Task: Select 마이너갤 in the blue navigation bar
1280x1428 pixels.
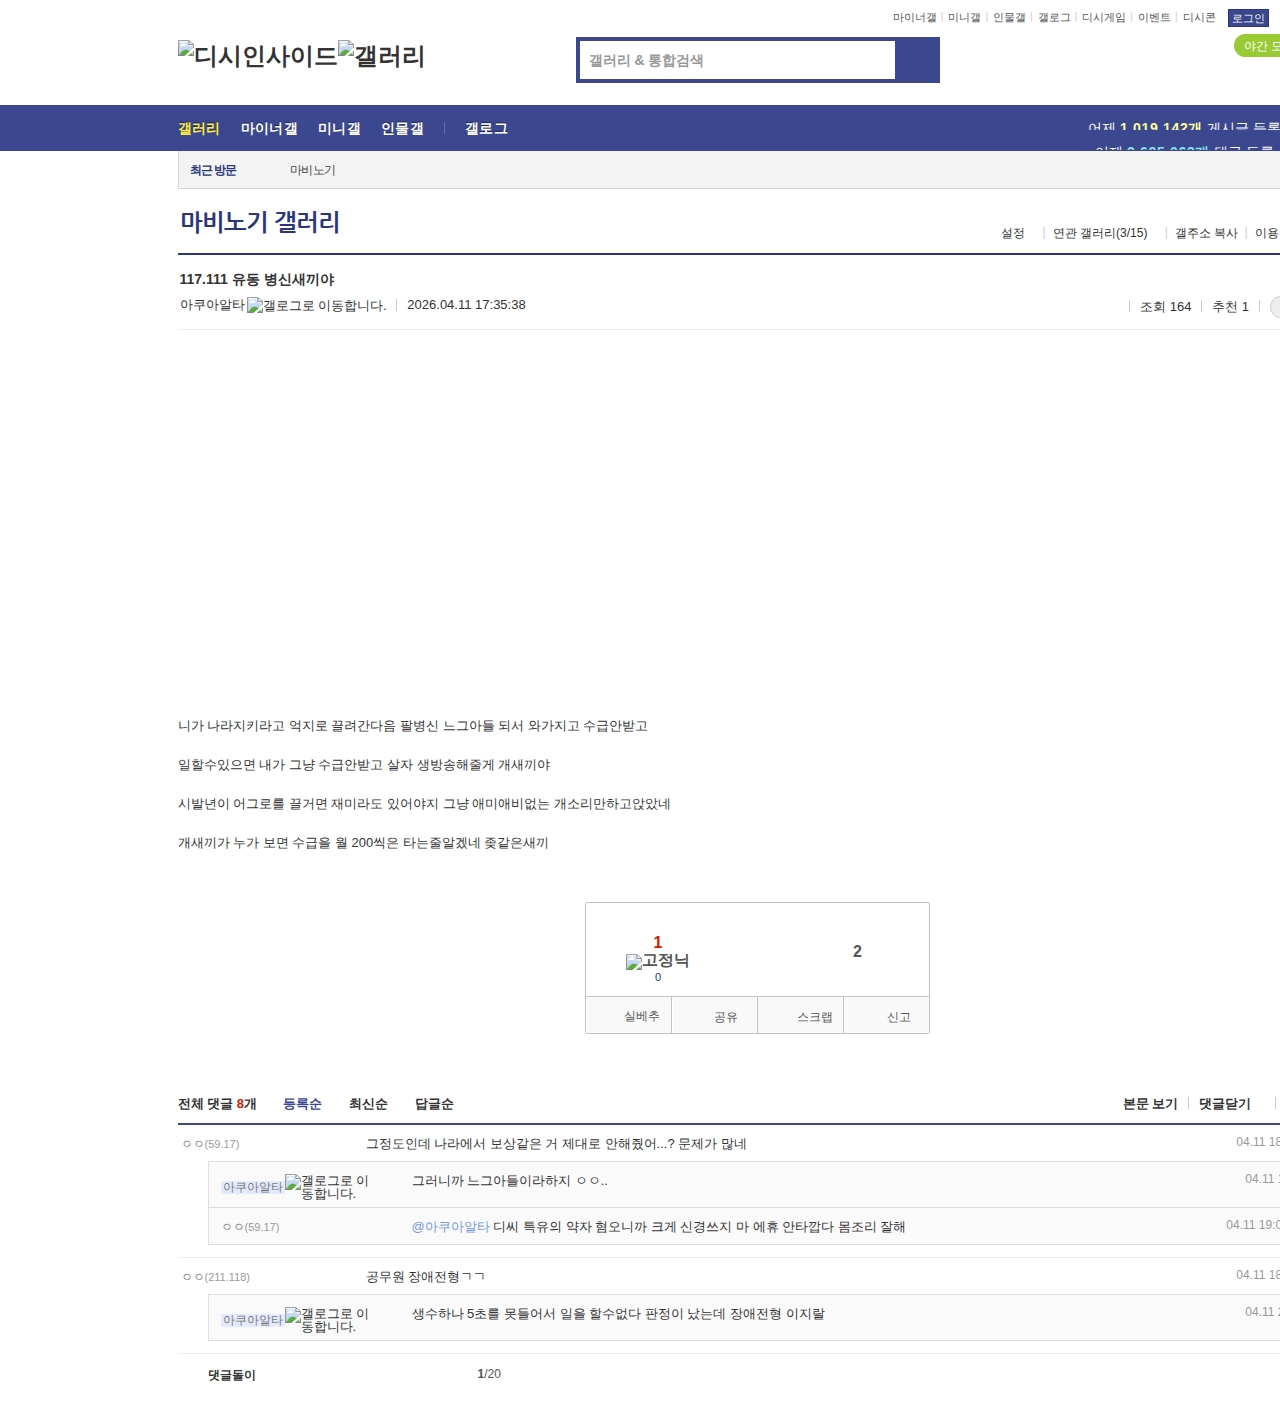Action: point(269,129)
